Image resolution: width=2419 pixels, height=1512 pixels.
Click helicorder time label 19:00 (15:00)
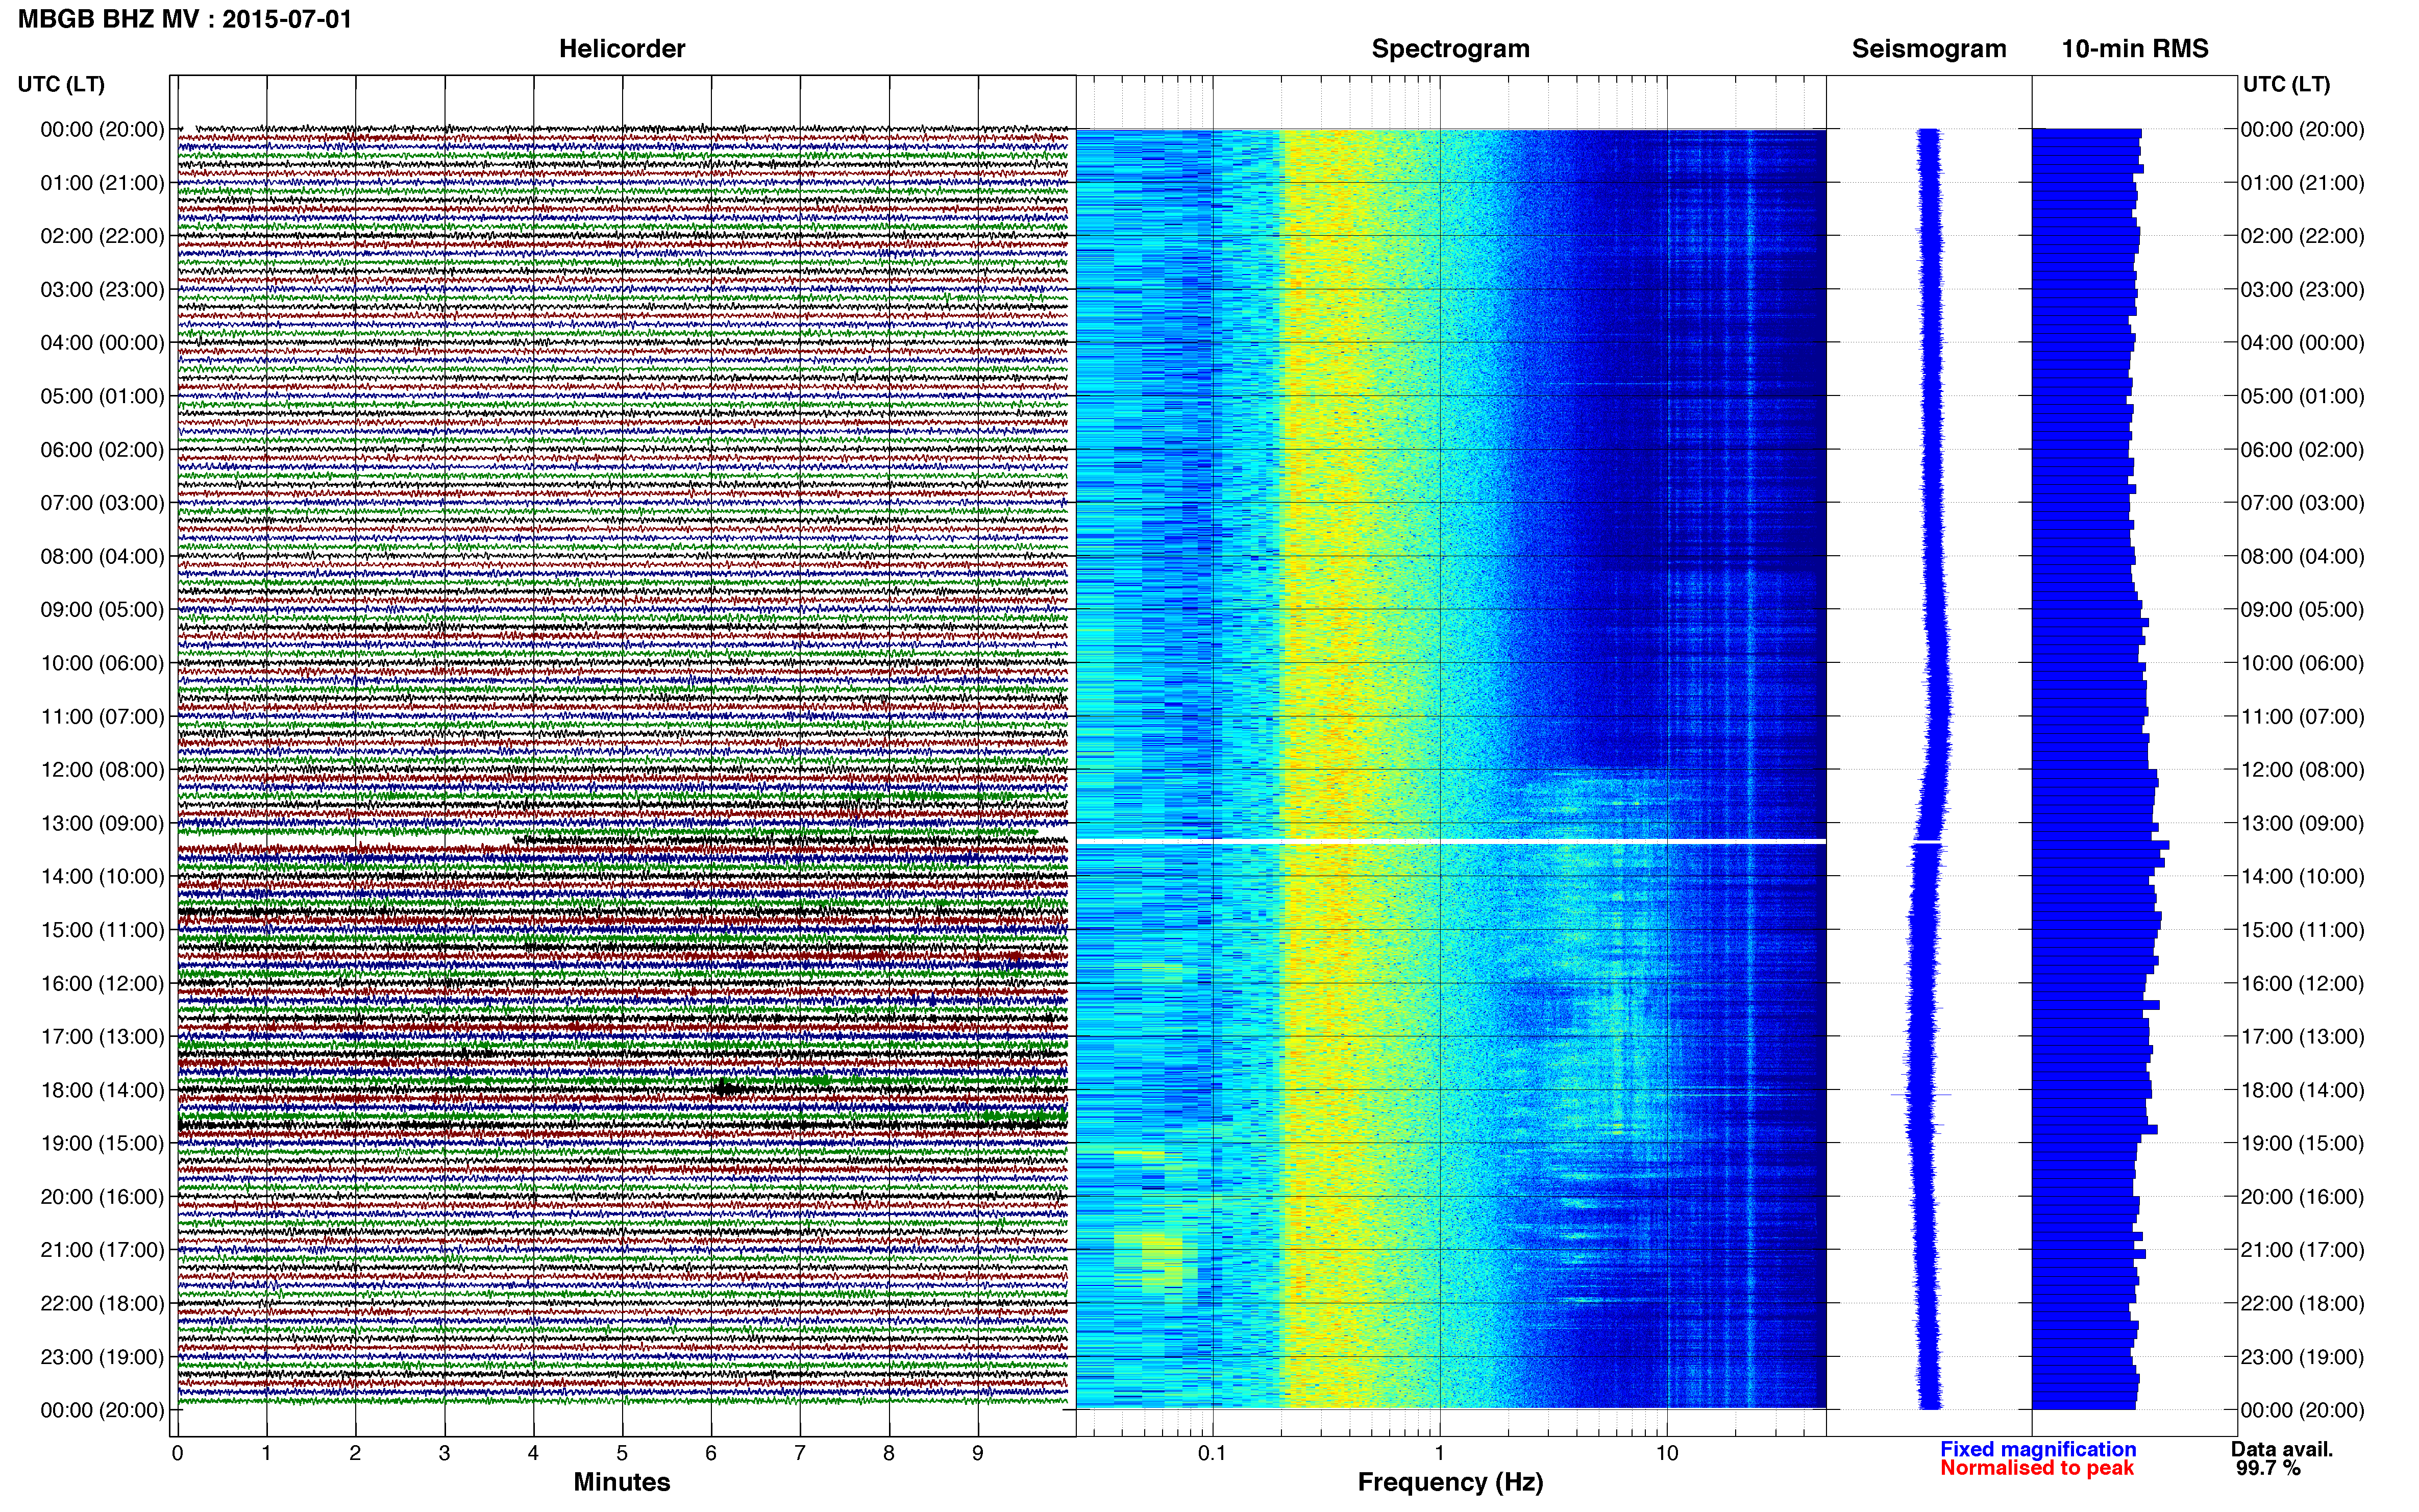(x=102, y=1143)
